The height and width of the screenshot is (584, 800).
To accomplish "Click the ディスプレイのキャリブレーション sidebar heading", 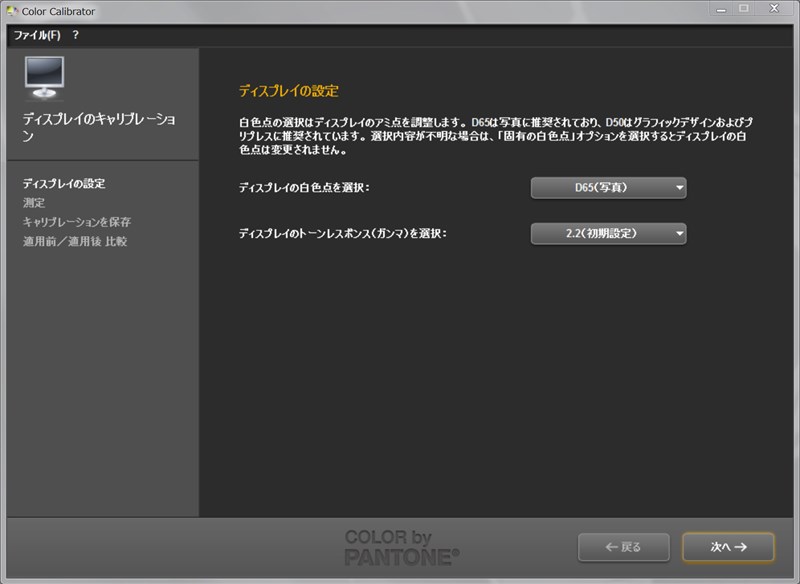I will tap(99, 127).
